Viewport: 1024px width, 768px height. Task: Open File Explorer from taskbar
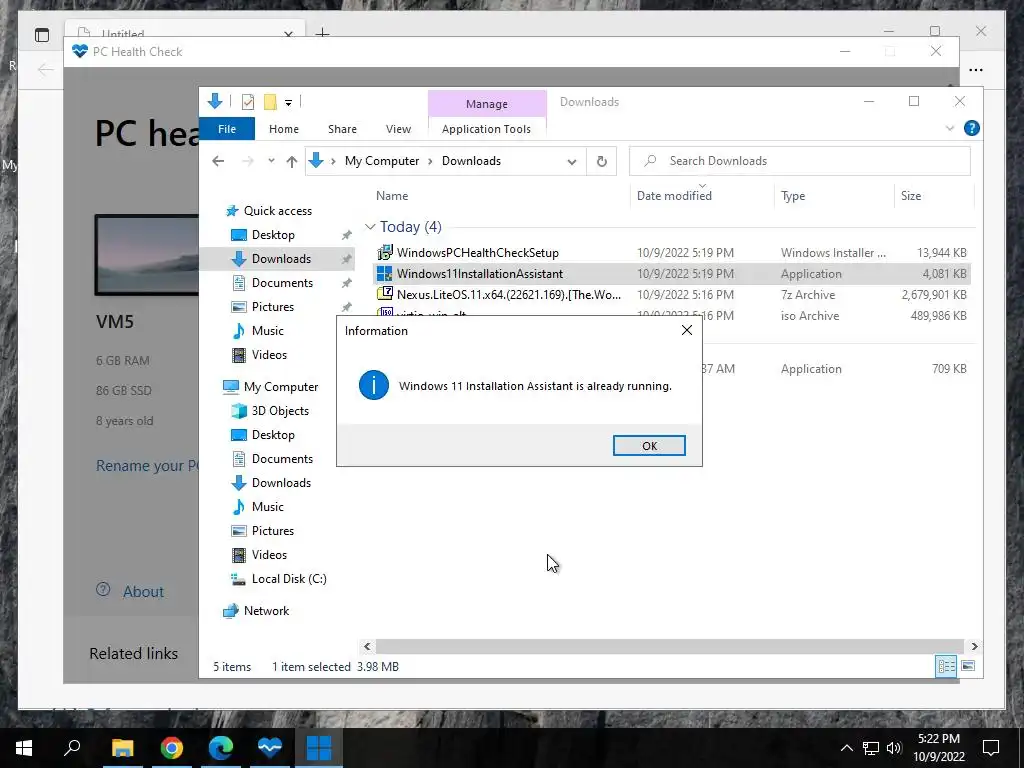point(122,748)
